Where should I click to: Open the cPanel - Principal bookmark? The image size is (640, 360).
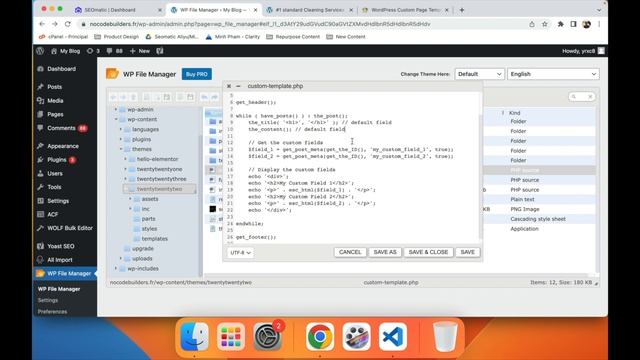(63, 37)
